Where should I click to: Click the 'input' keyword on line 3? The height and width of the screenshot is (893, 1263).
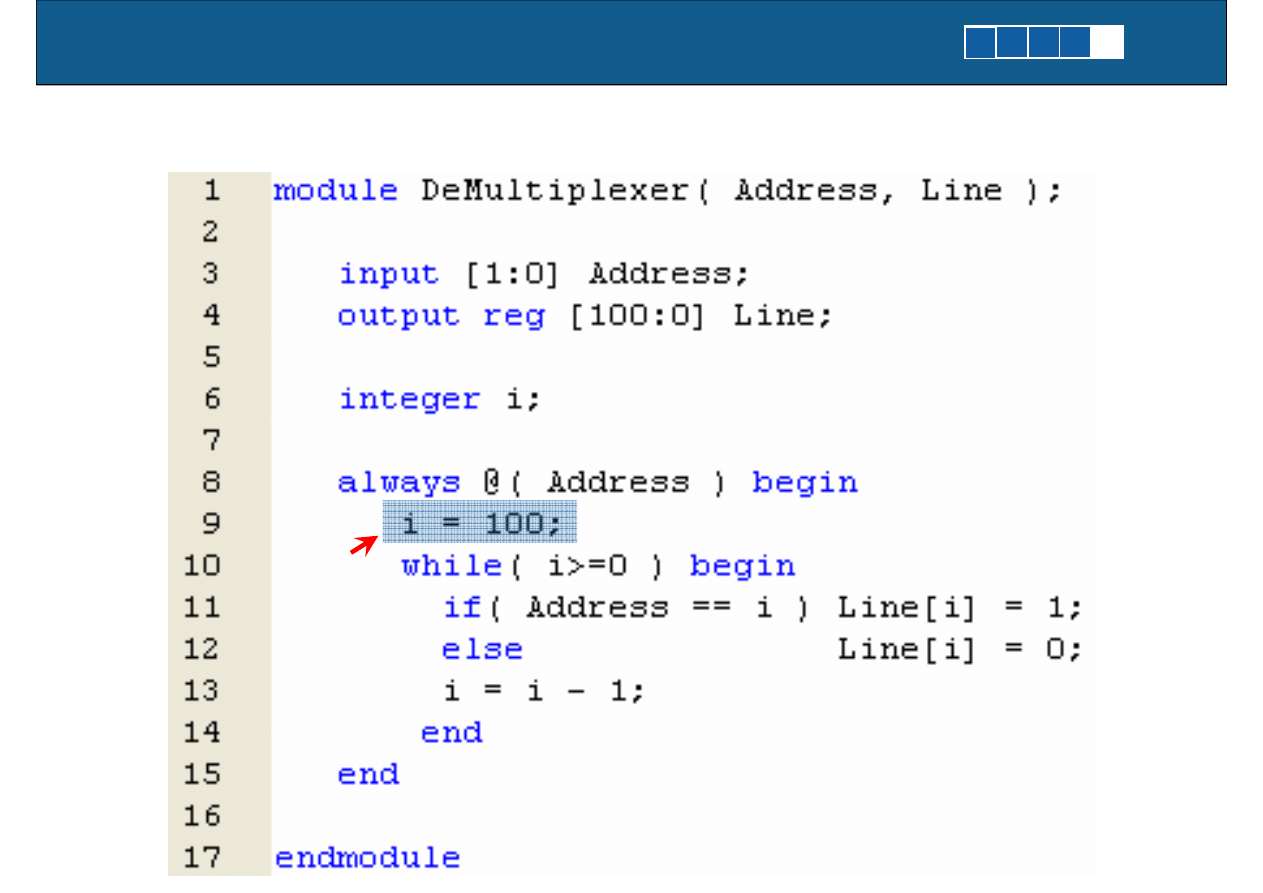click(388, 274)
